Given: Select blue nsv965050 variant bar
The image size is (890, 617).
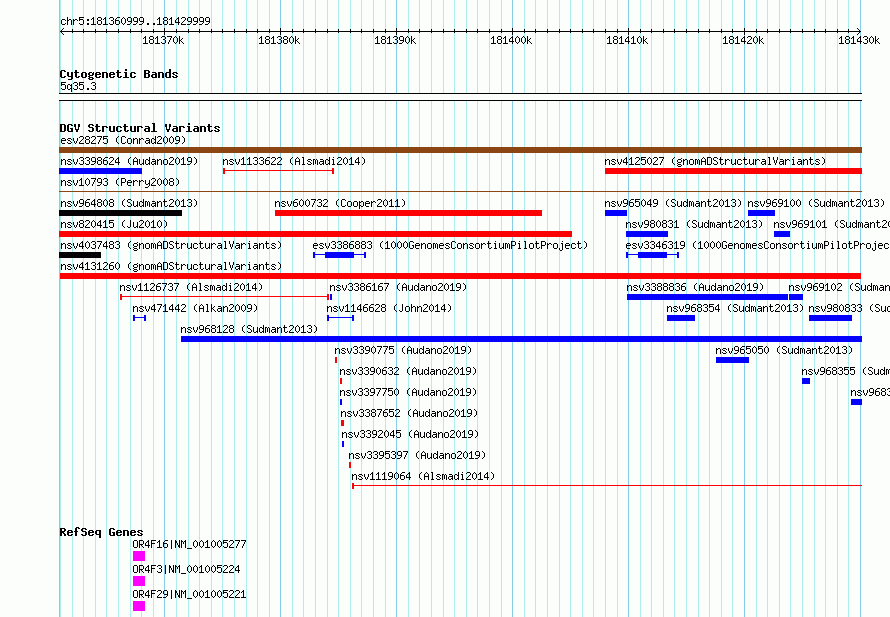Looking at the screenshot, I should pos(732,360).
